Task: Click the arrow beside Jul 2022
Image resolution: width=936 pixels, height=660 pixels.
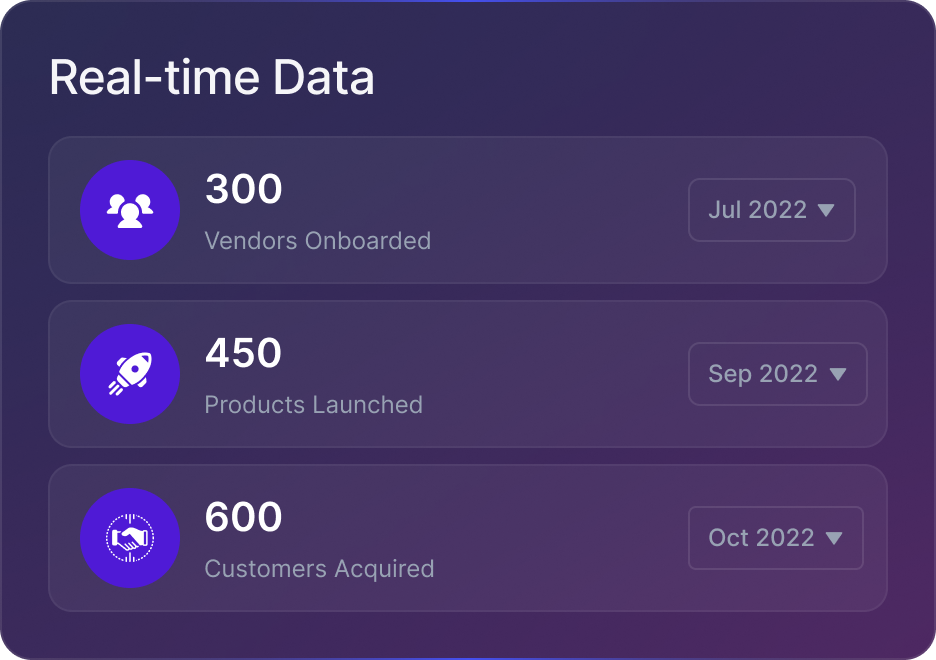Action: [x=826, y=210]
